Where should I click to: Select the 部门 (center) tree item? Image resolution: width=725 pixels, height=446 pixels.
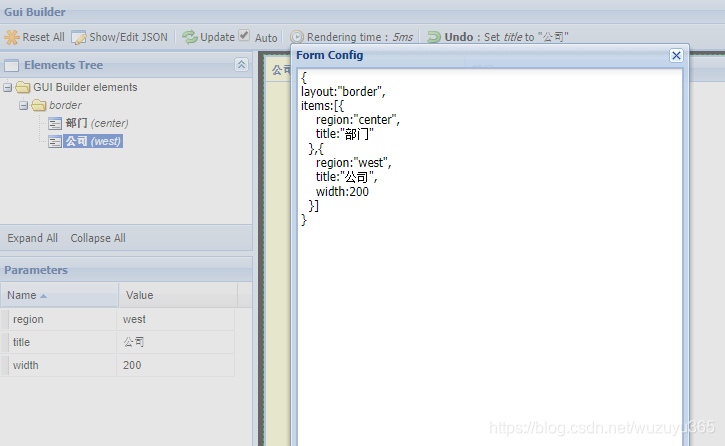(x=97, y=123)
